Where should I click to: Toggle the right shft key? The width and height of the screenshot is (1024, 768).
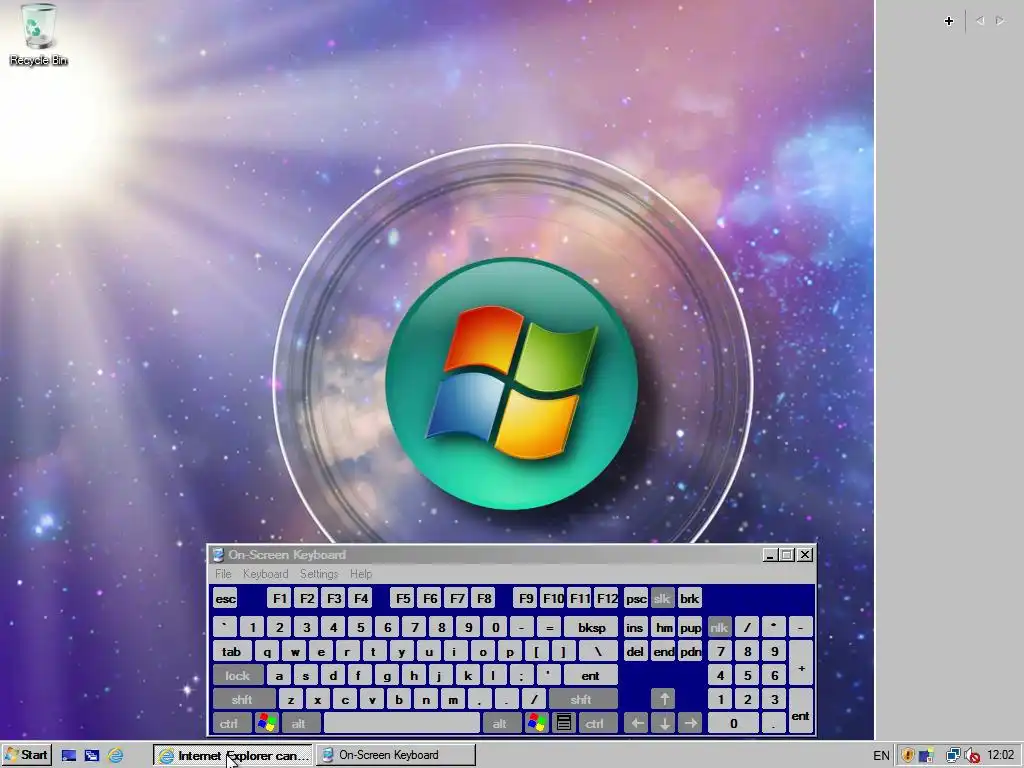[x=583, y=699]
